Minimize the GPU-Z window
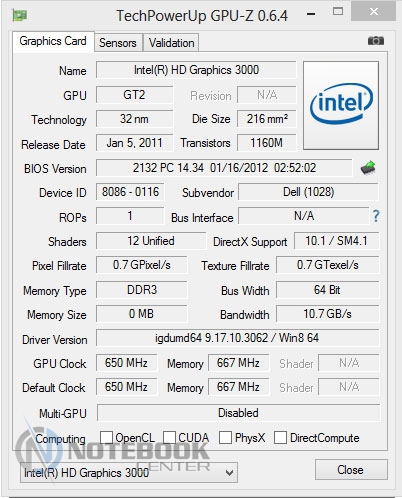This screenshot has width=402, height=498. tap(311, 14)
